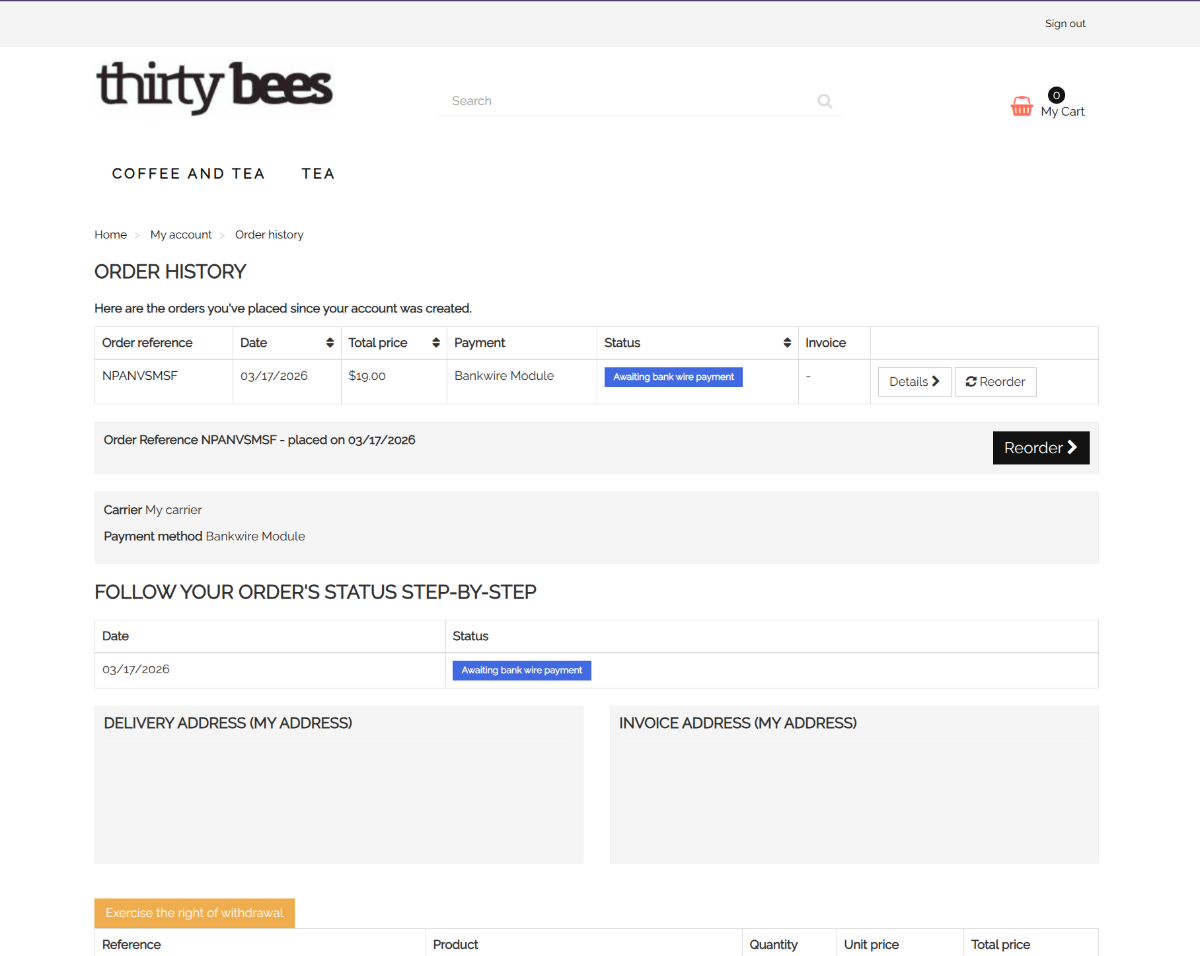Click Exercise the right of withdrawal

coord(194,913)
